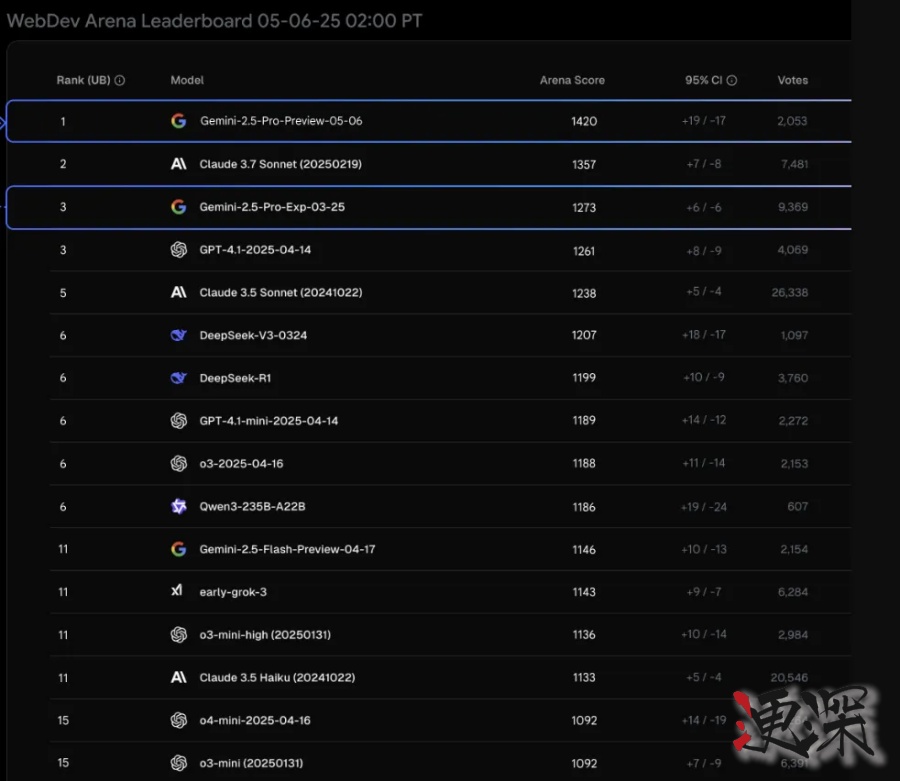900x781 pixels.
Task: Click the DeepSeek whale icon beside DeepSeek-V3-0324
Action: pos(179,335)
